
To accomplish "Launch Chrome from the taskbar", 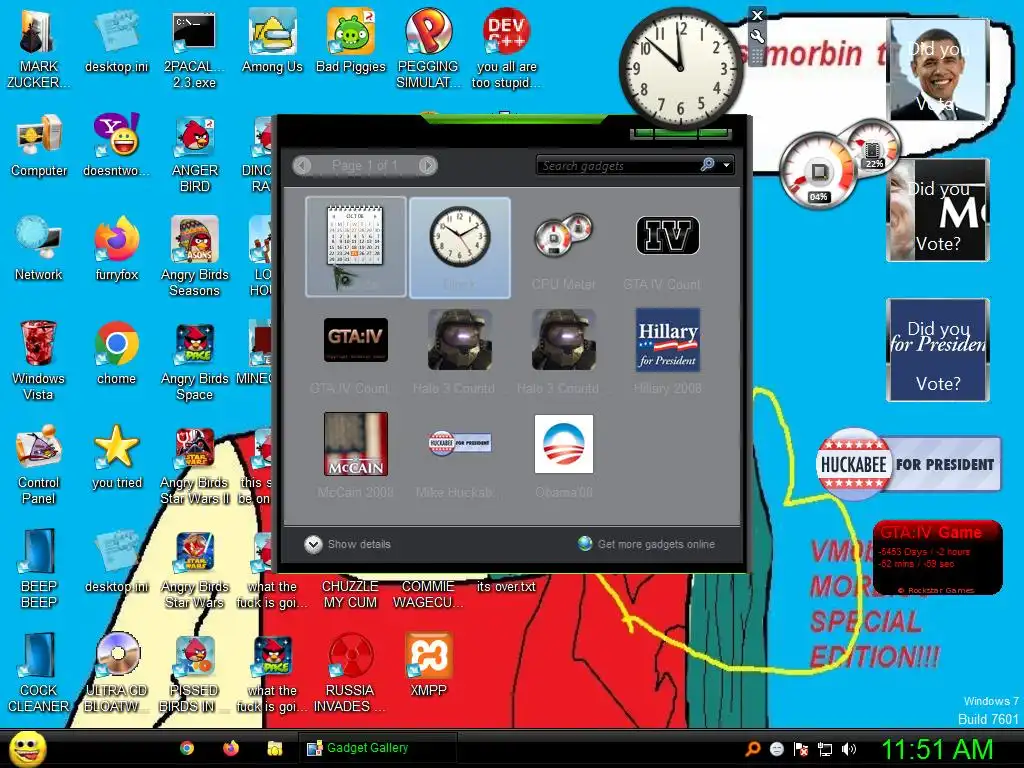I will 187,748.
